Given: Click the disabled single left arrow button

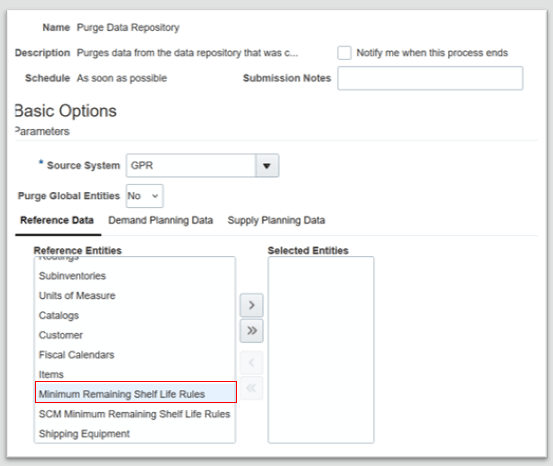Looking at the screenshot, I should 251,362.
